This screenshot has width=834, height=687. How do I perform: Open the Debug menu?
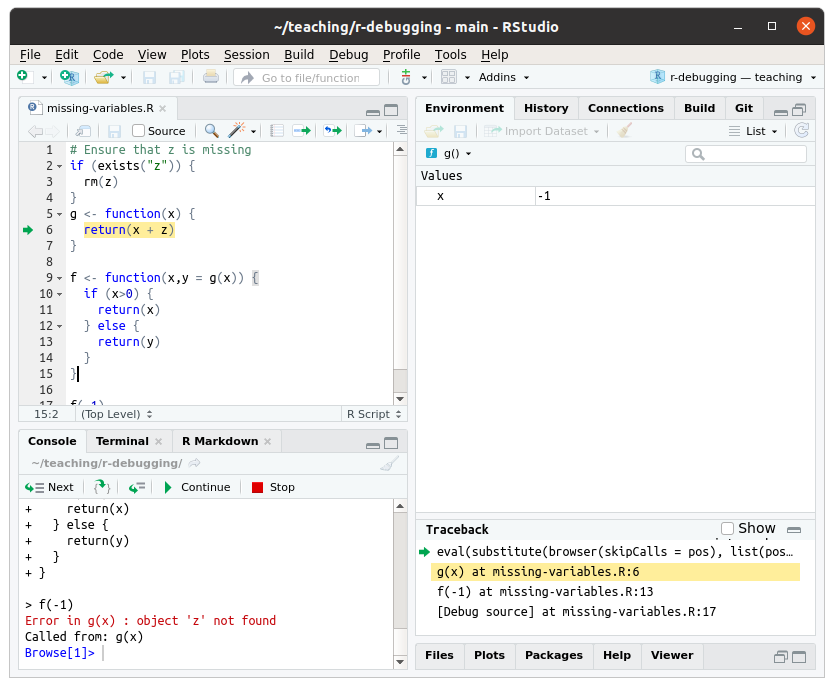348,55
